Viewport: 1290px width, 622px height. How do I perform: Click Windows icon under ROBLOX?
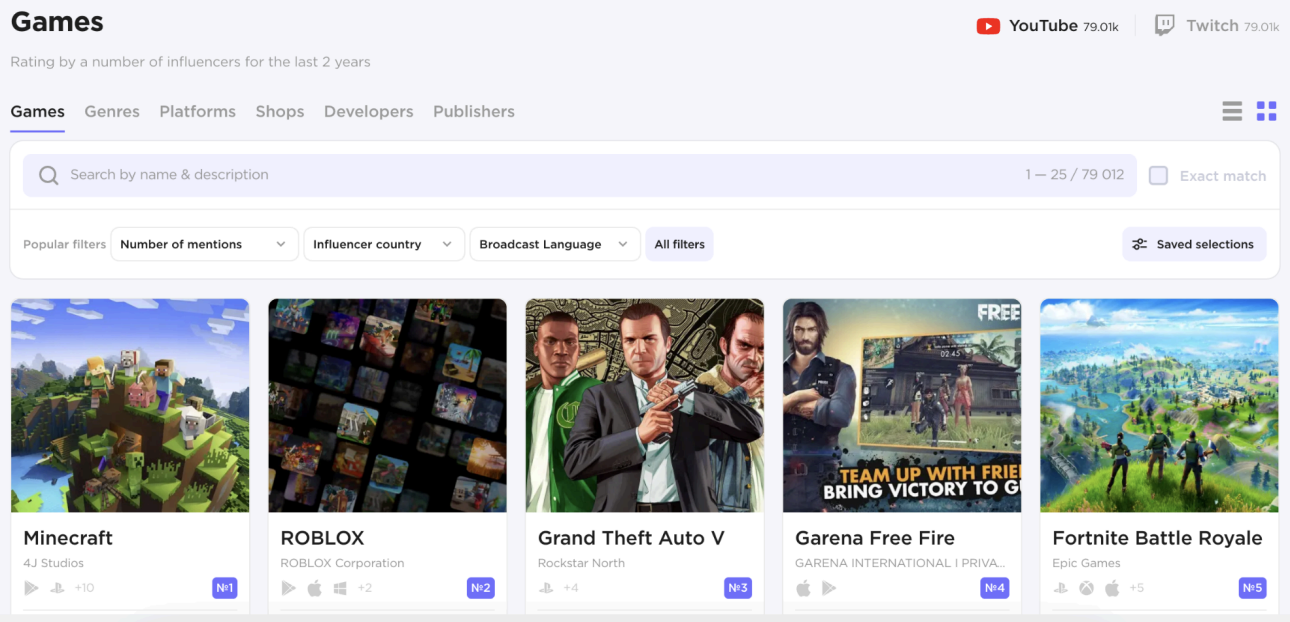click(x=340, y=588)
